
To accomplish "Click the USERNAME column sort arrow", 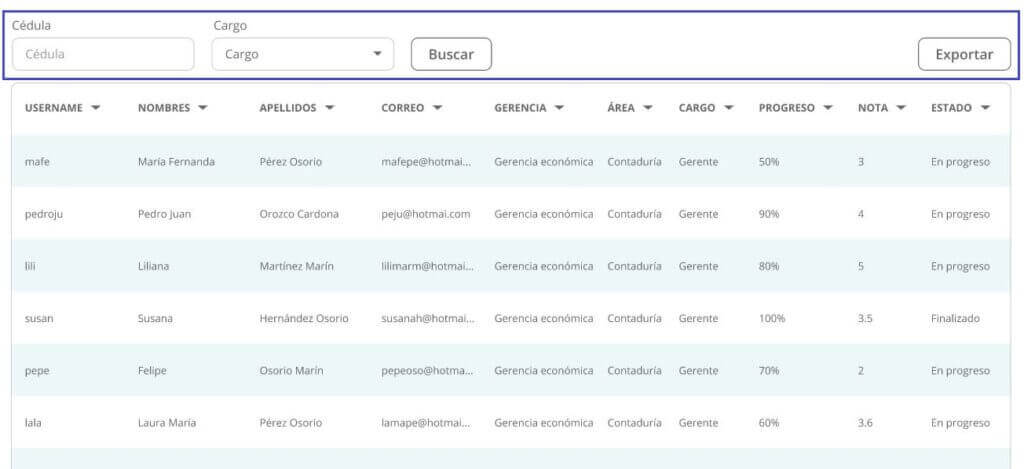I will tap(95, 108).
